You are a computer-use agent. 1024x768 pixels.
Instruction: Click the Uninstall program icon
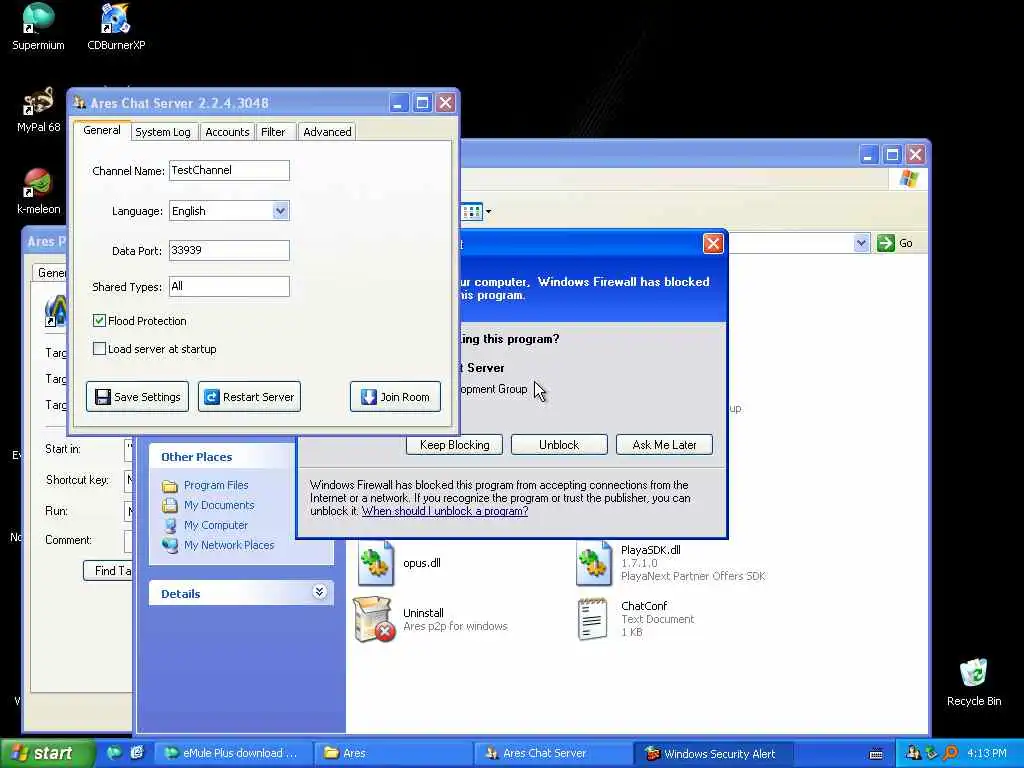(x=374, y=618)
